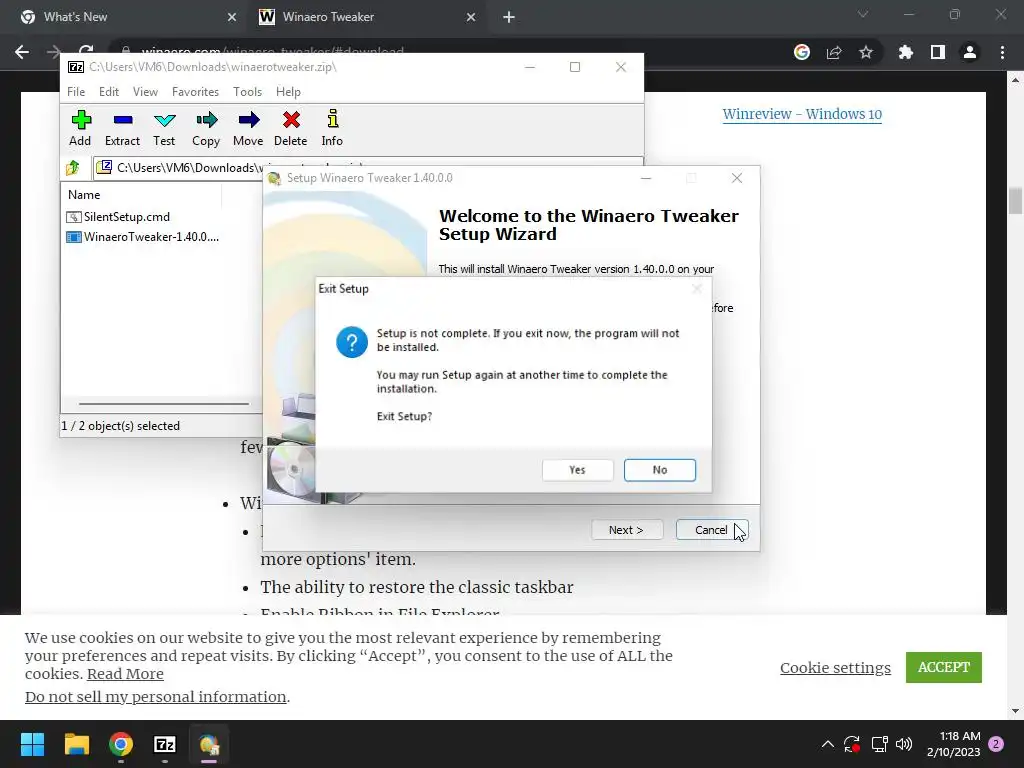
Task: Click Winaero setup icon in taskbar
Action: tap(209, 744)
